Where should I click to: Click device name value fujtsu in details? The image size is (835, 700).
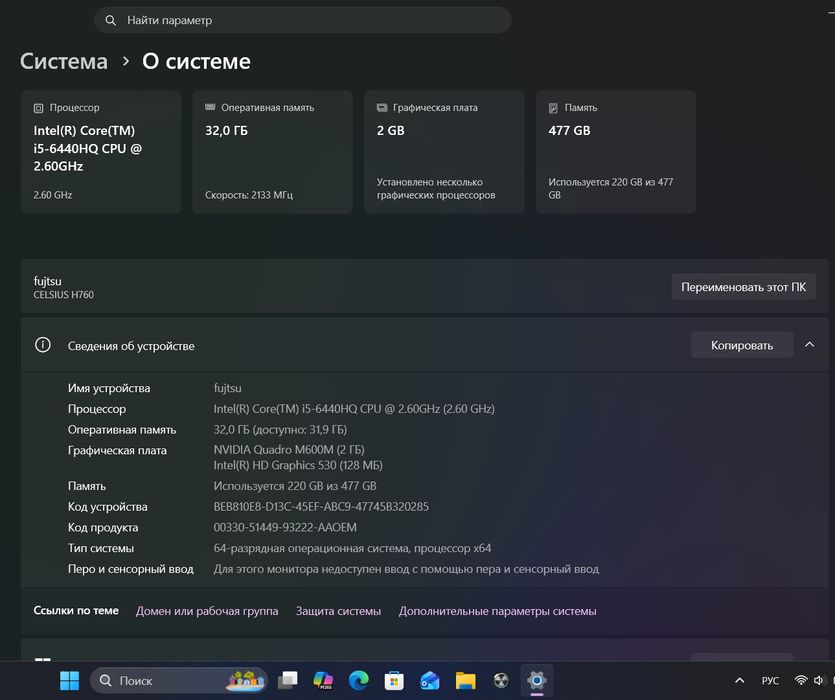pos(227,388)
